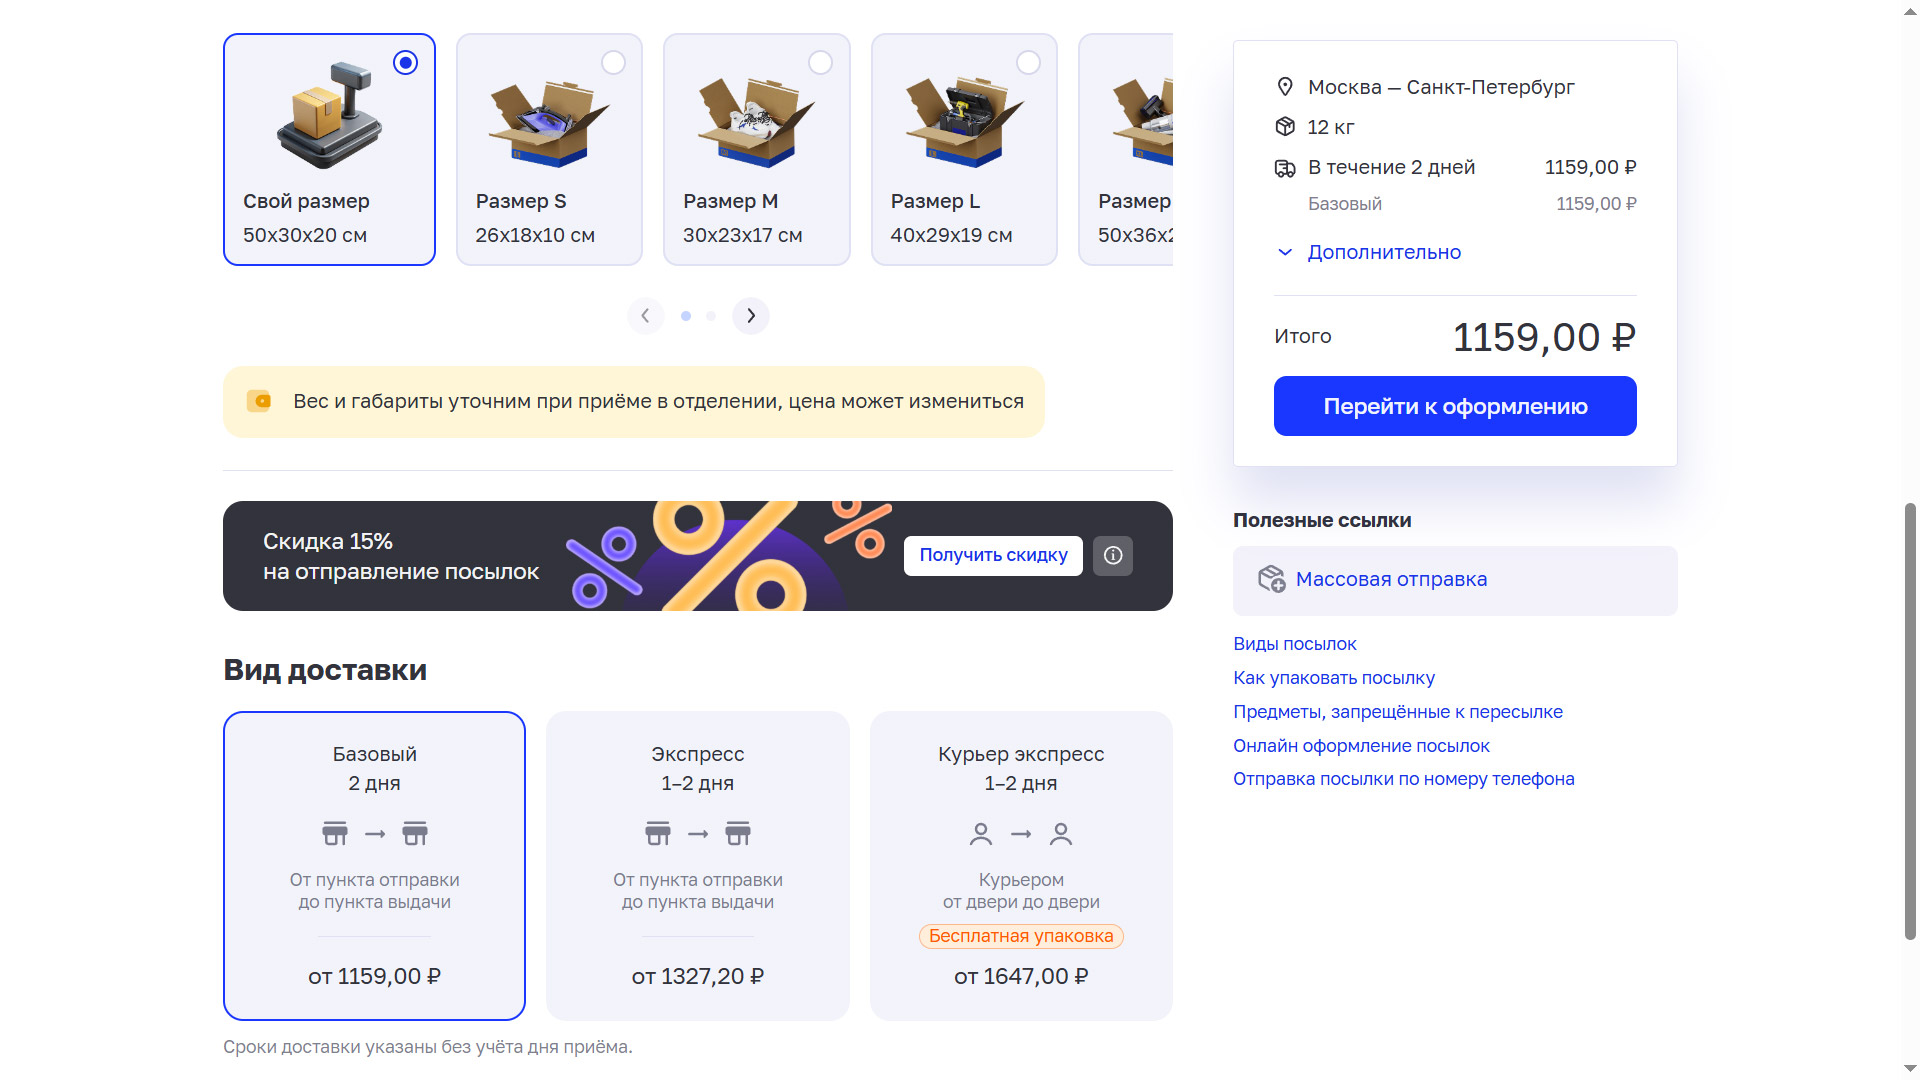Viewport: 1920px width, 1080px height.
Task: Choose the Размер L radio option
Action: pyautogui.click(x=1028, y=63)
